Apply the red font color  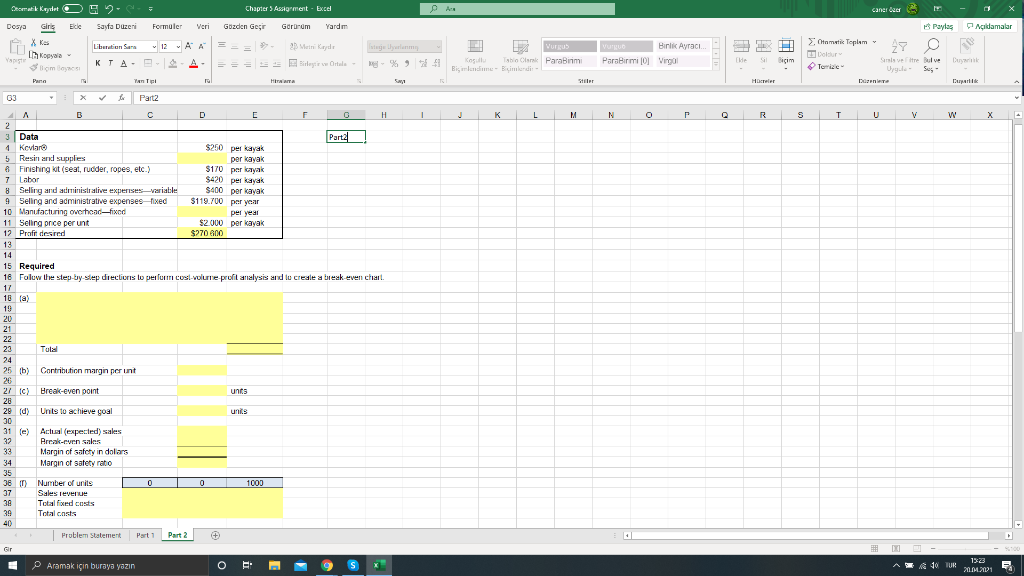point(193,63)
